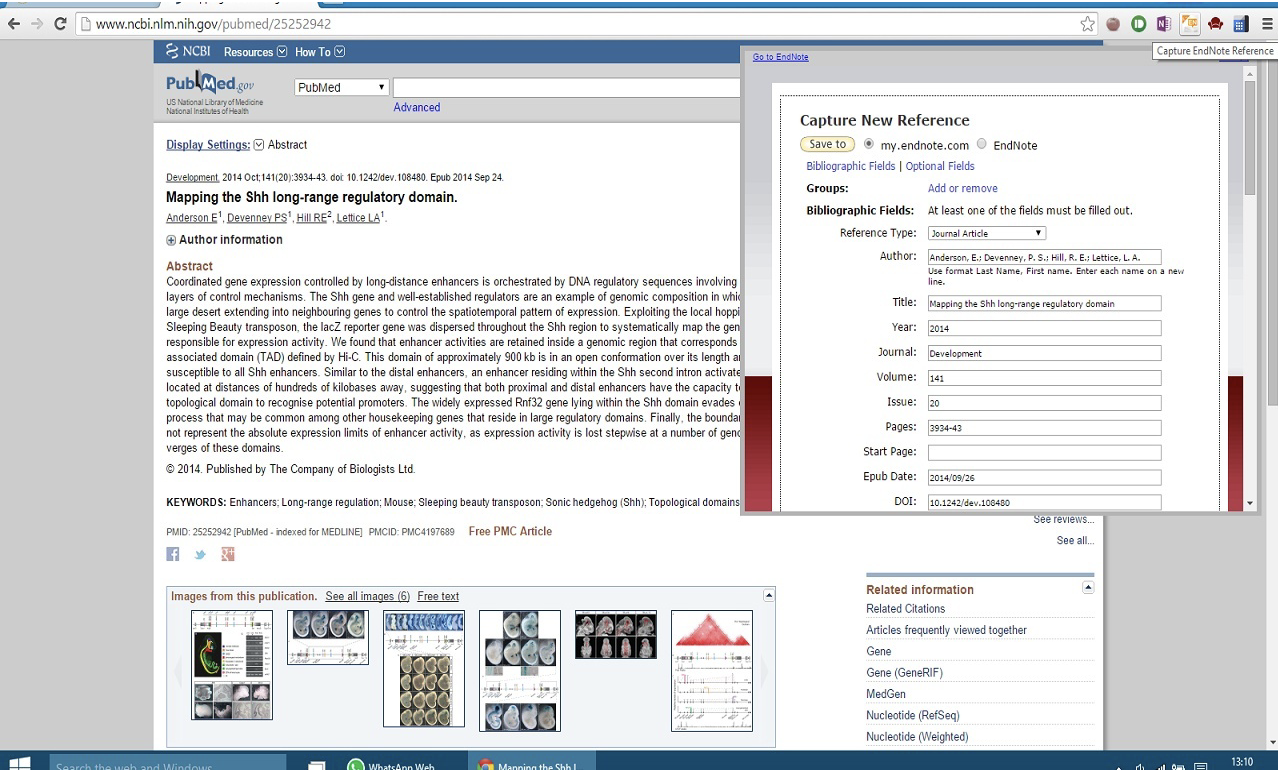Click the See reviews... link

(x=1063, y=520)
